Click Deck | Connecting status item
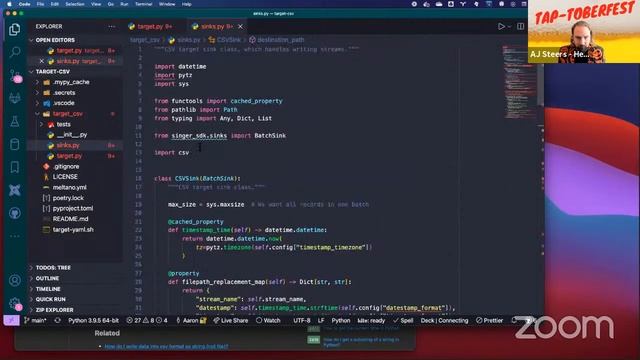640x360 pixels. click(x=444, y=320)
